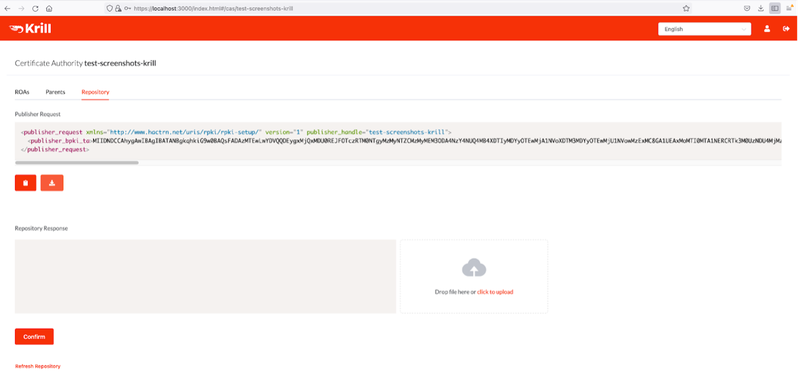
Task: Select the Repository tab
Action: tap(95, 92)
